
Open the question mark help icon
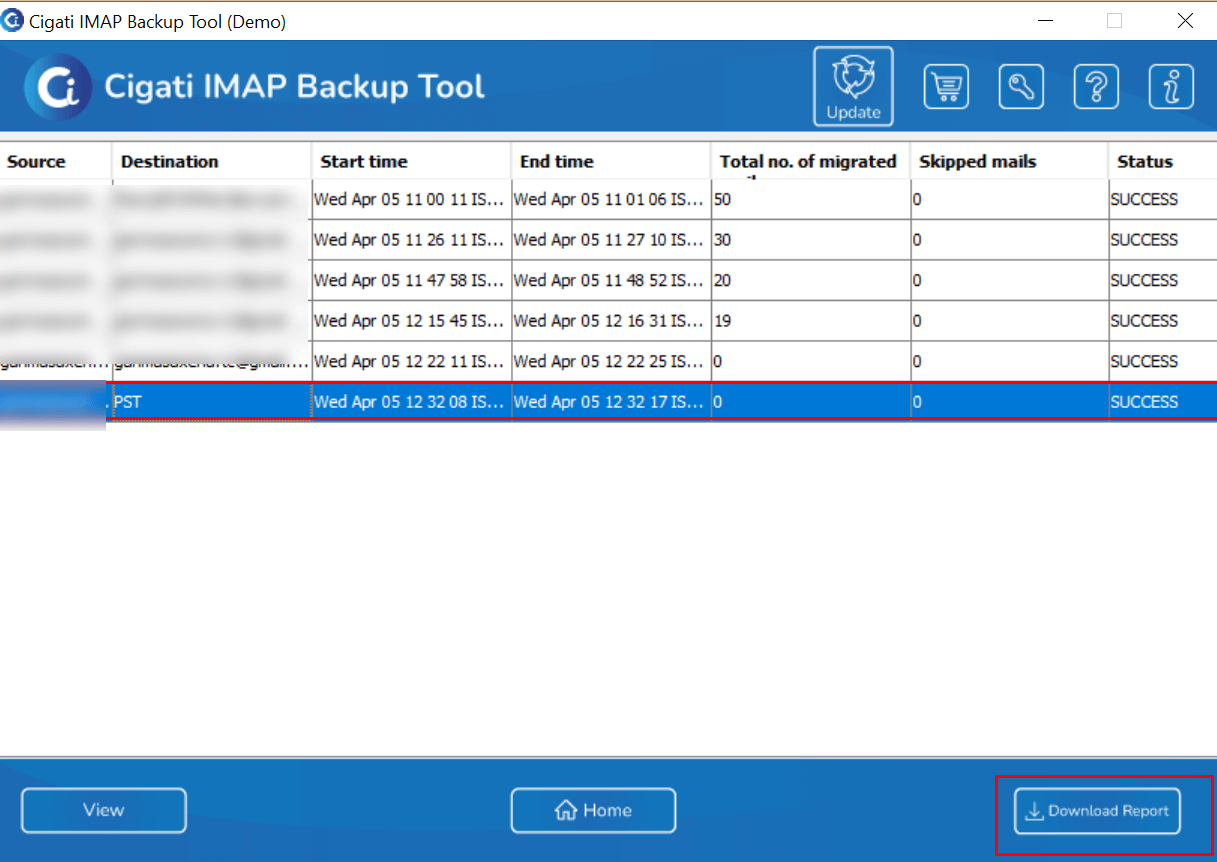coord(1096,87)
